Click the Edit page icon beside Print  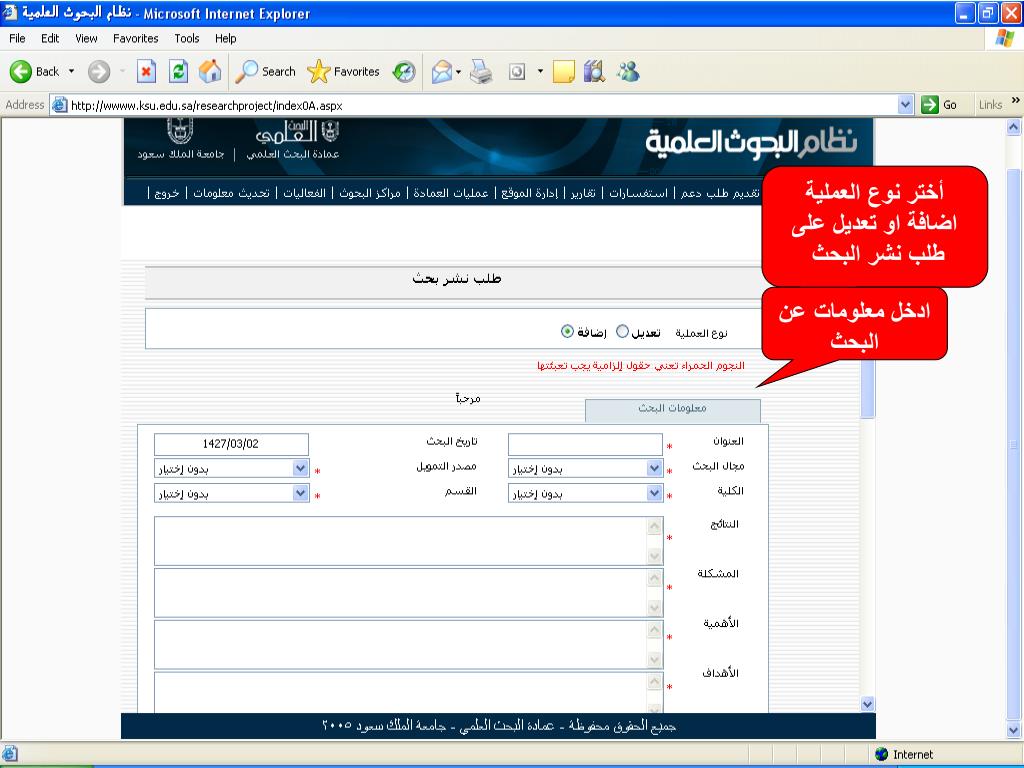click(517, 72)
